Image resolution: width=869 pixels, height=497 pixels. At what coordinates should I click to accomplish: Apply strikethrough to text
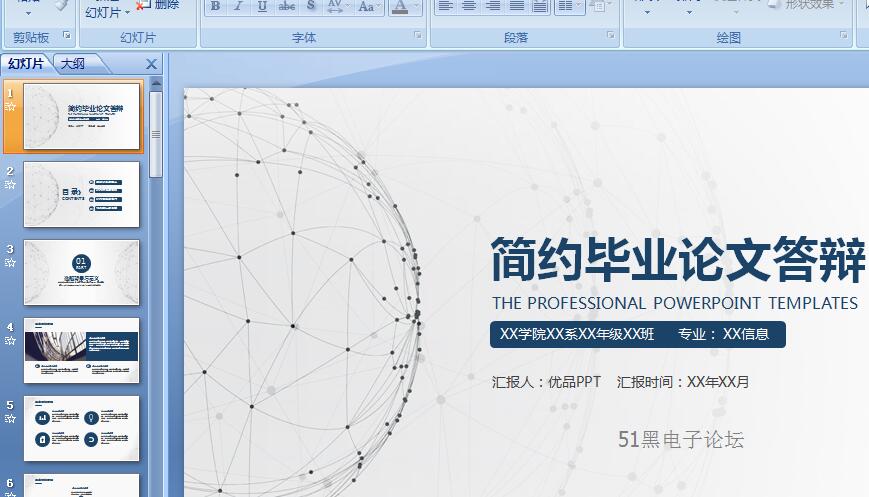pyautogui.click(x=287, y=7)
